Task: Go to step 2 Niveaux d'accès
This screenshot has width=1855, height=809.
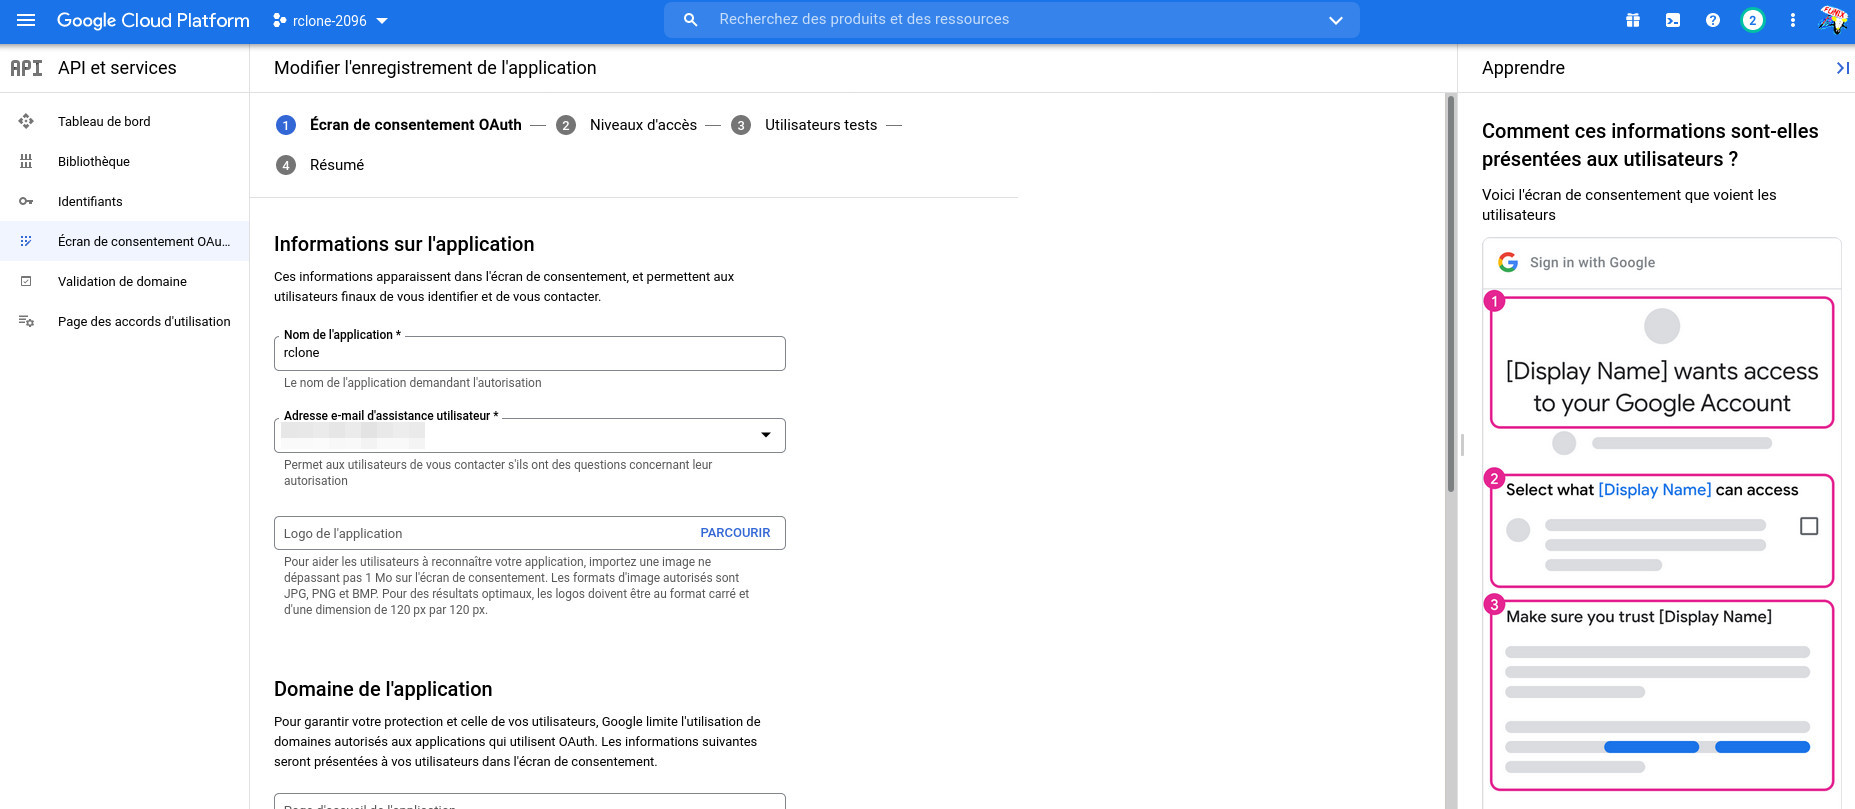Action: (627, 125)
